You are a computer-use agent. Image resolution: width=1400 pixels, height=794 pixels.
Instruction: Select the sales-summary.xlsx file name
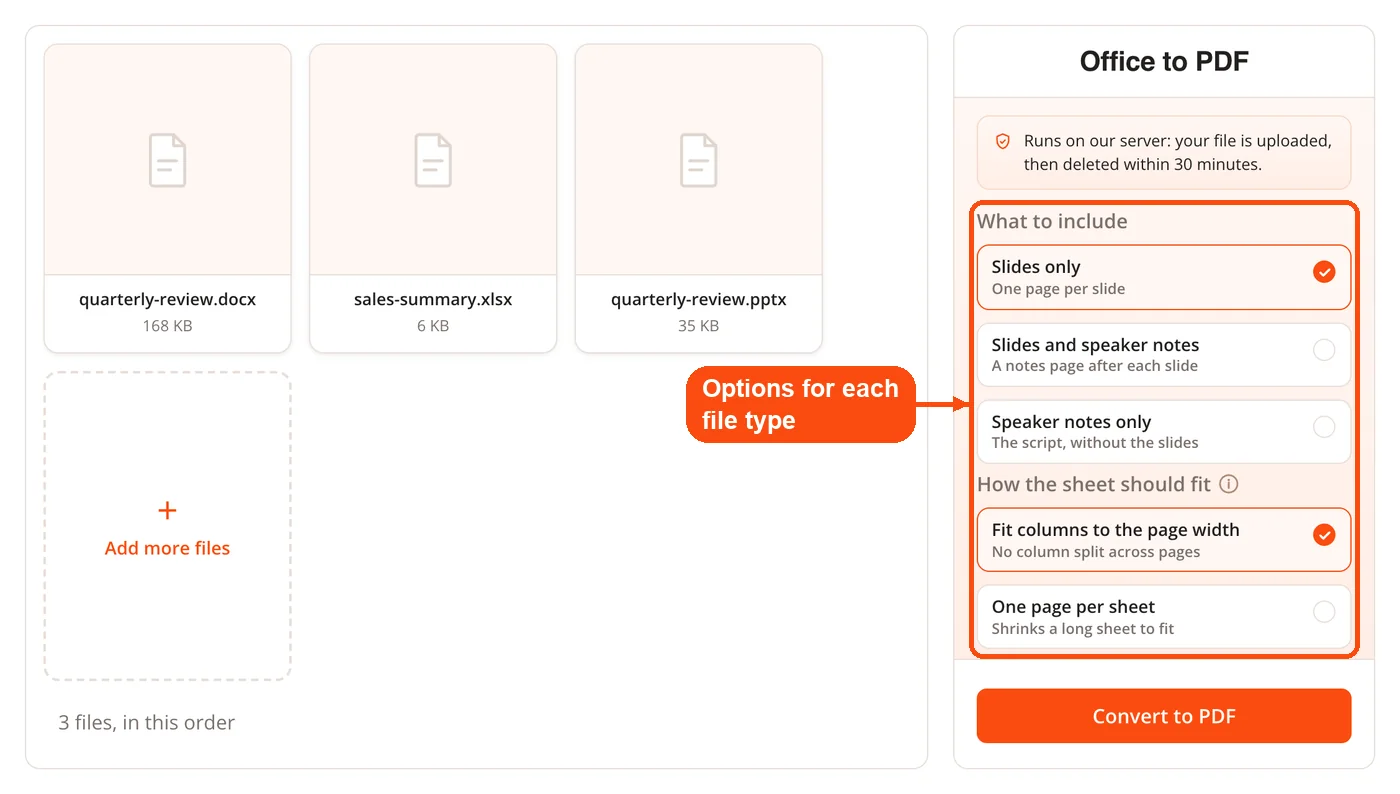(x=433, y=299)
